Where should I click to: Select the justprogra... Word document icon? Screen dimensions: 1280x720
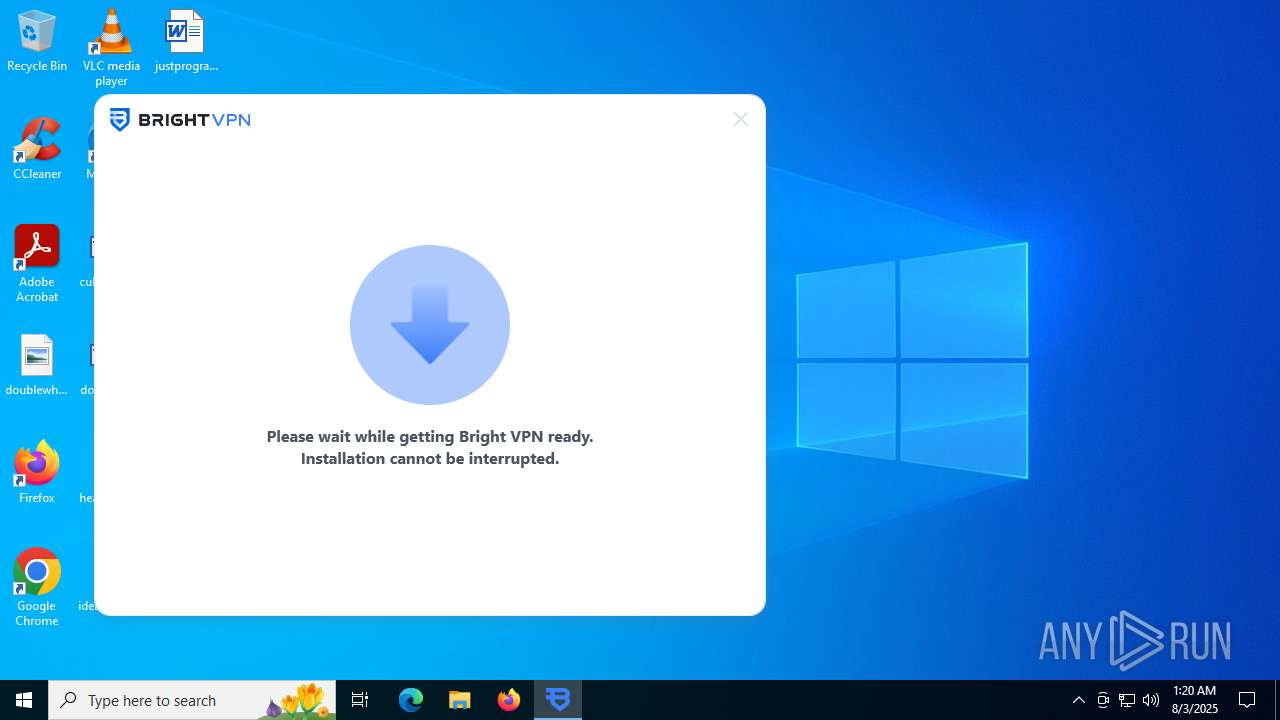(x=185, y=41)
